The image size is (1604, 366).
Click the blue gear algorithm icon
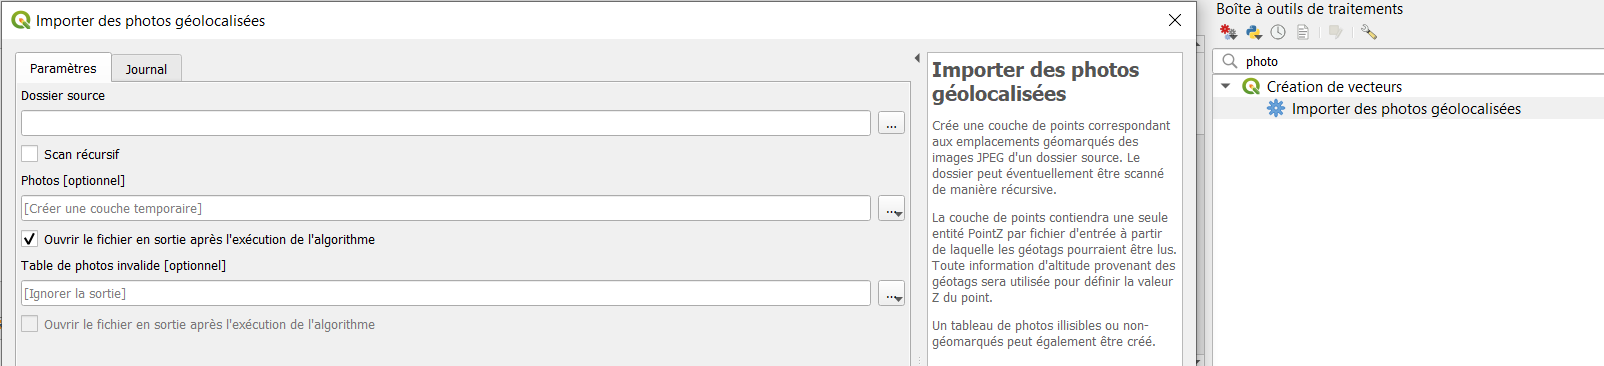point(1276,108)
